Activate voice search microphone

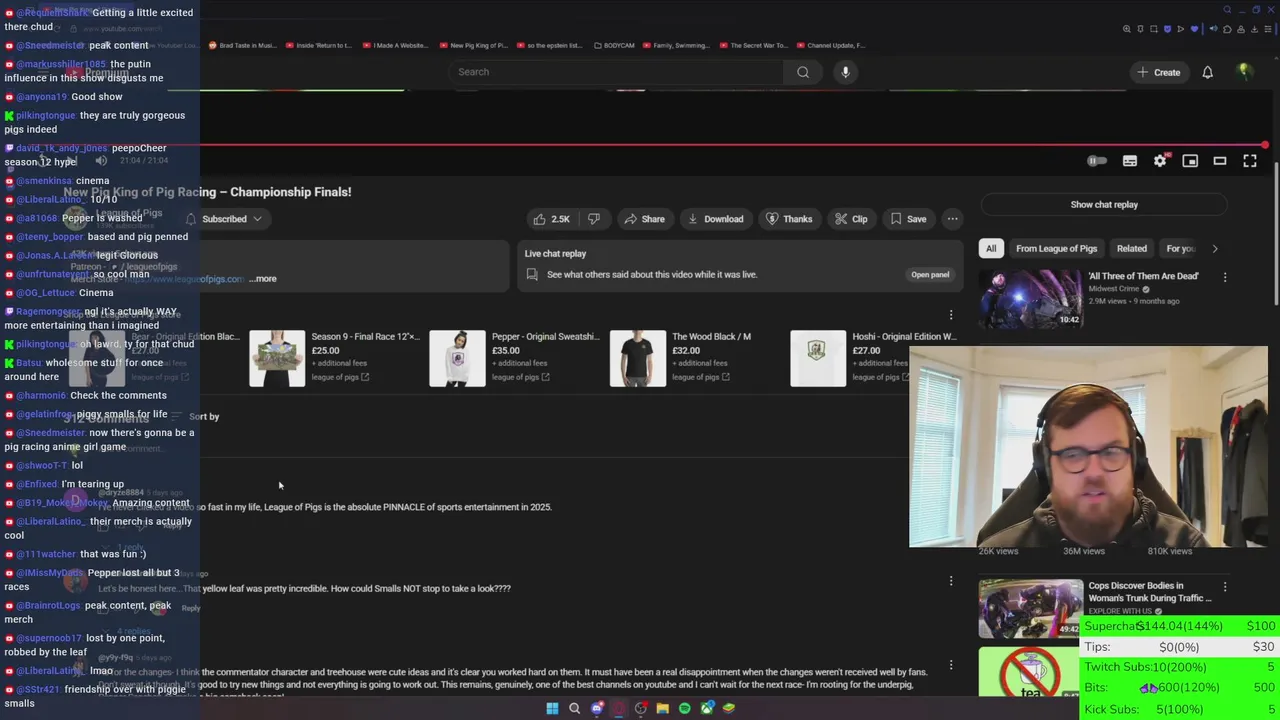coord(845,72)
